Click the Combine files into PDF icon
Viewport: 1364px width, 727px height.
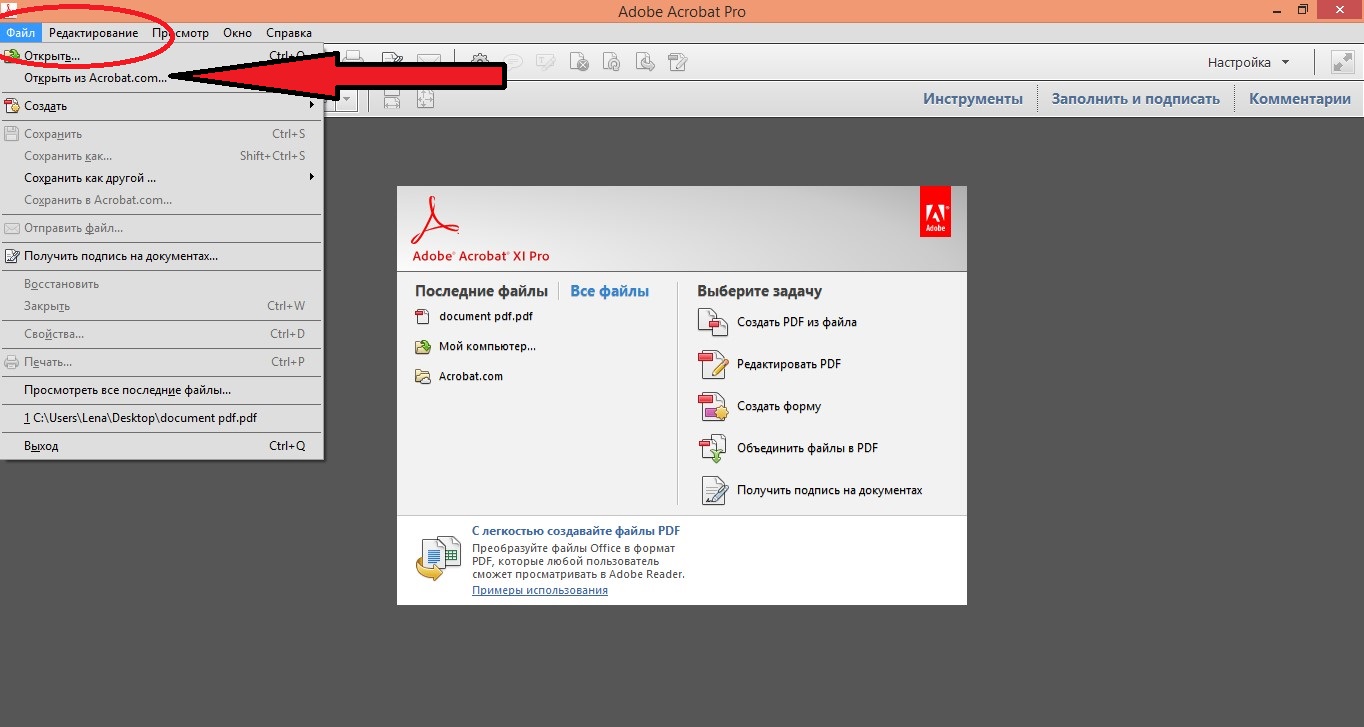(x=713, y=449)
